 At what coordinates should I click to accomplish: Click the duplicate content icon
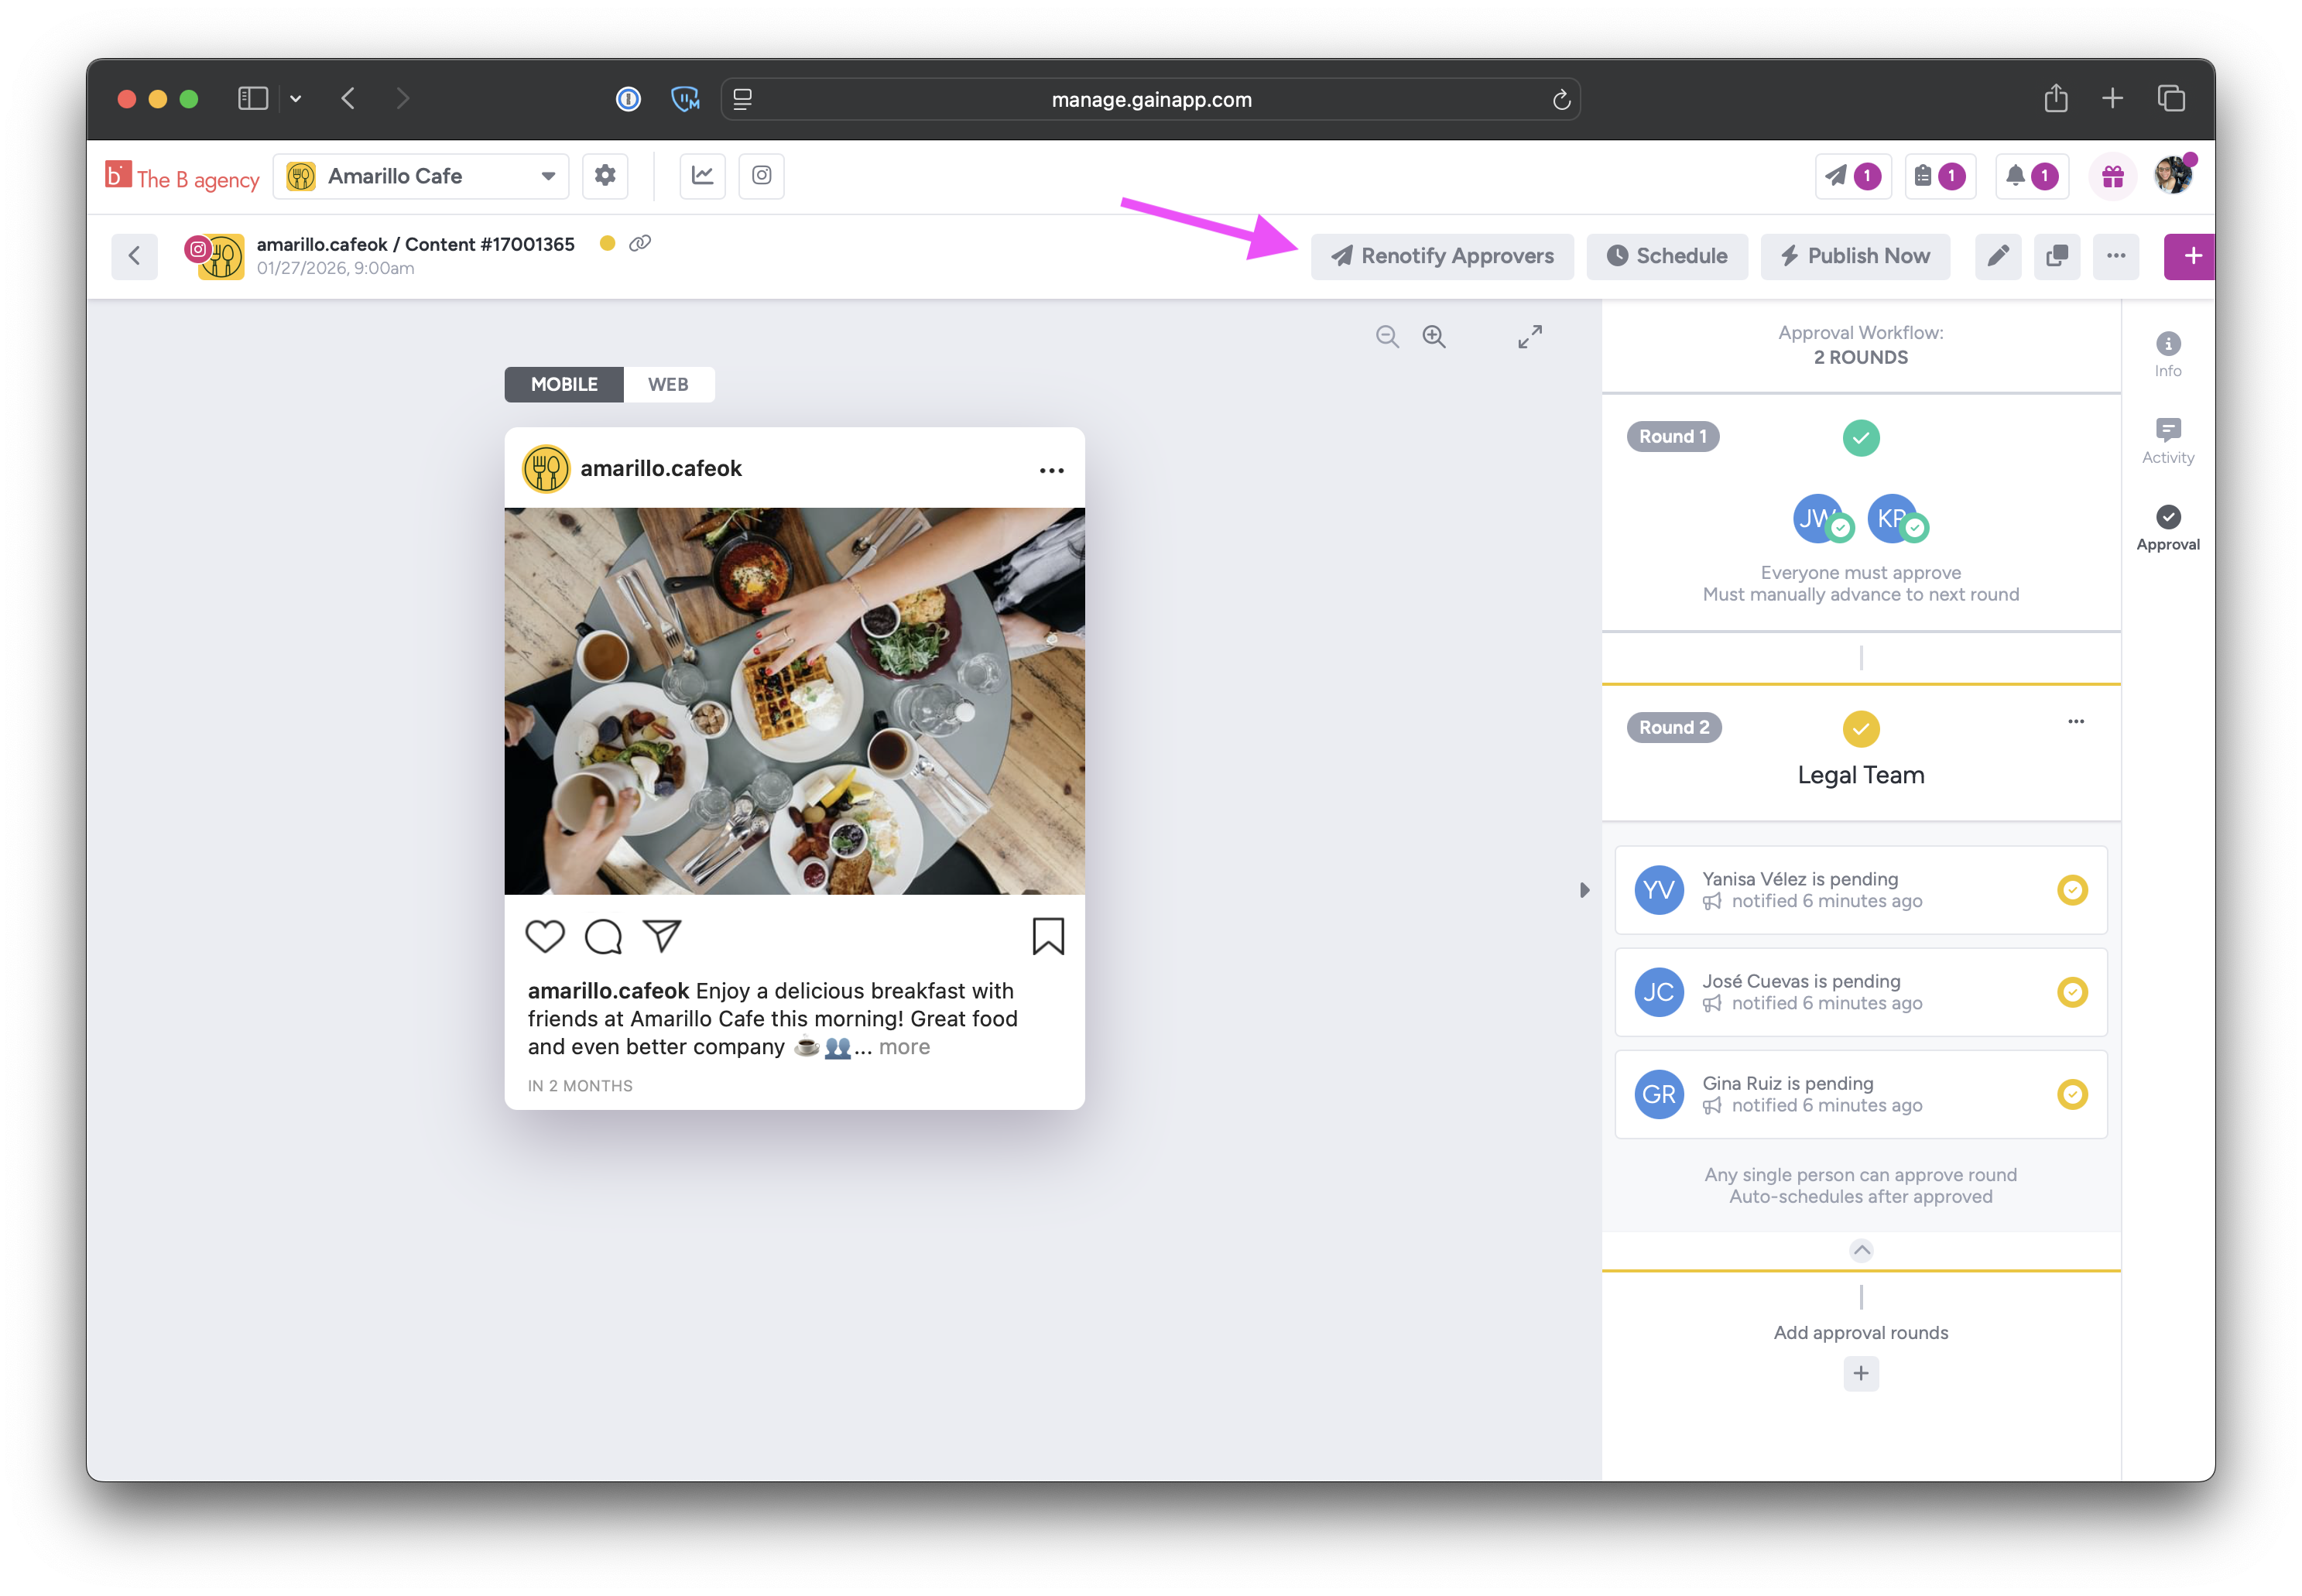[x=2056, y=256]
